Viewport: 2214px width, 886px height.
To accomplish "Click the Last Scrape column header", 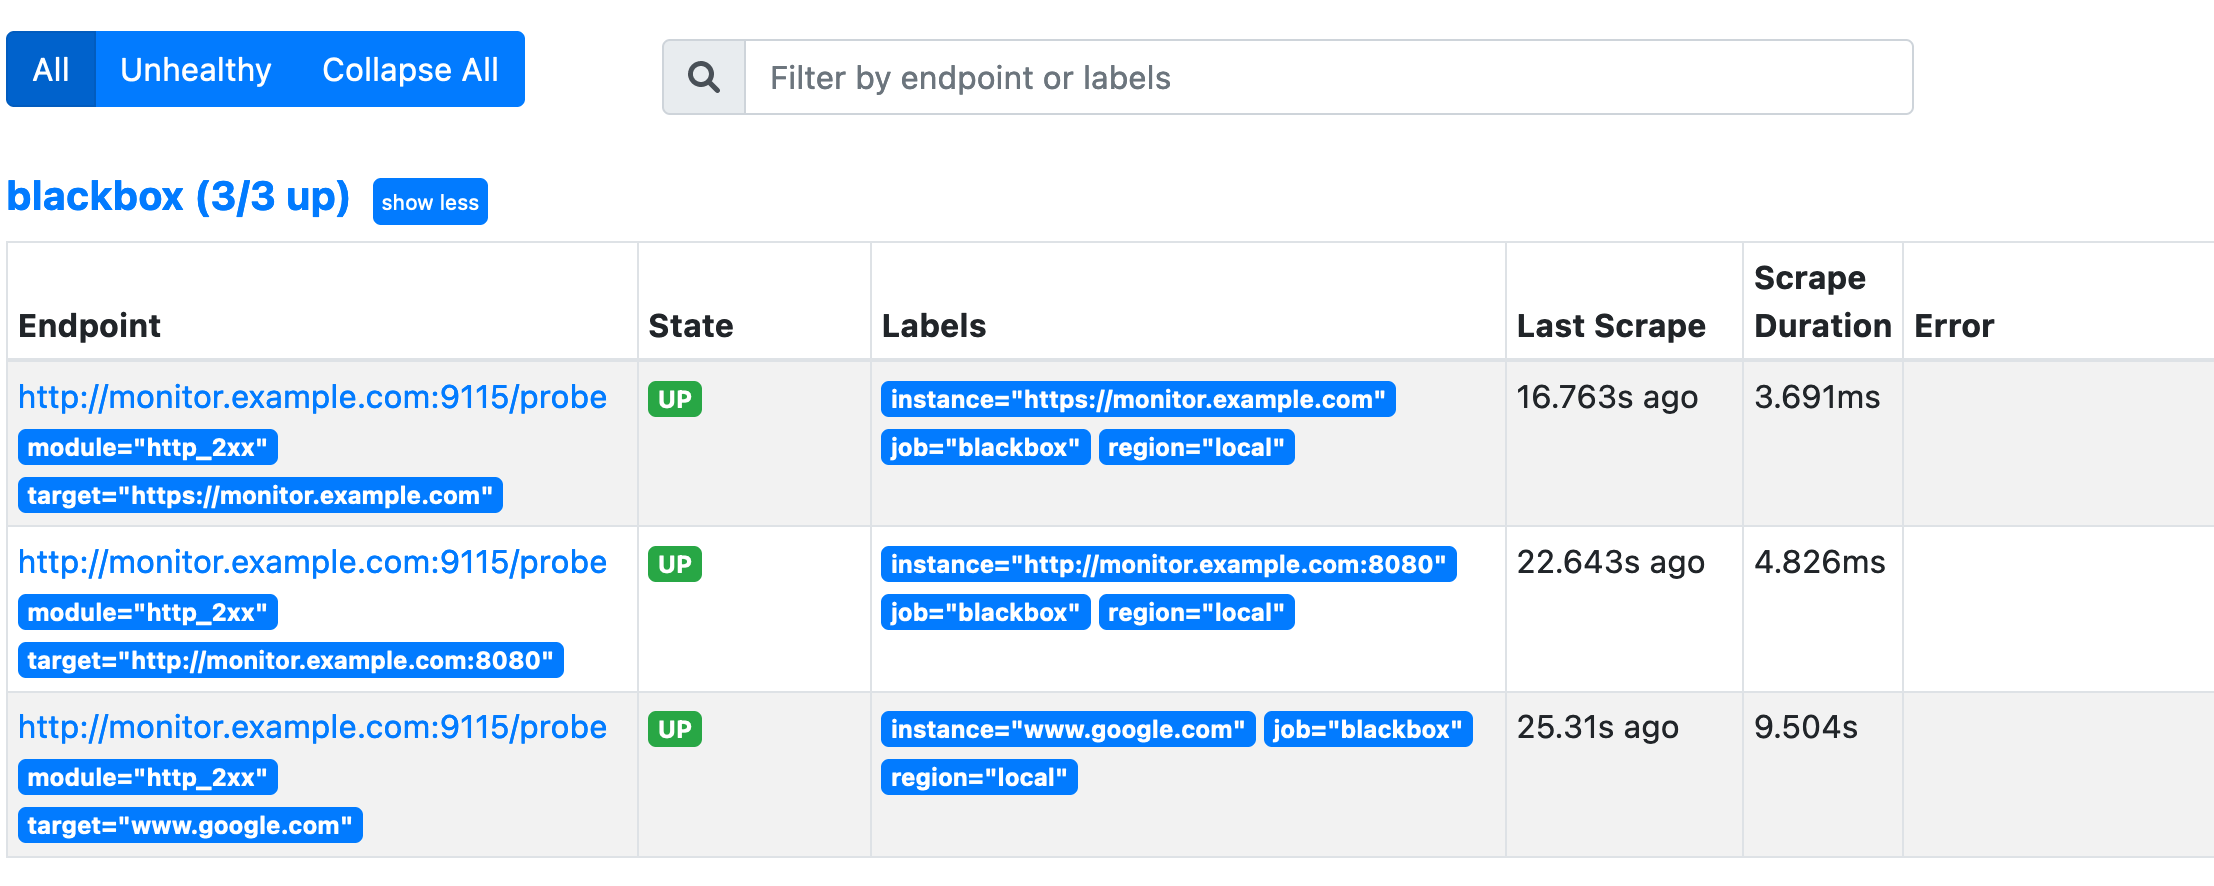I will (1611, 326).
